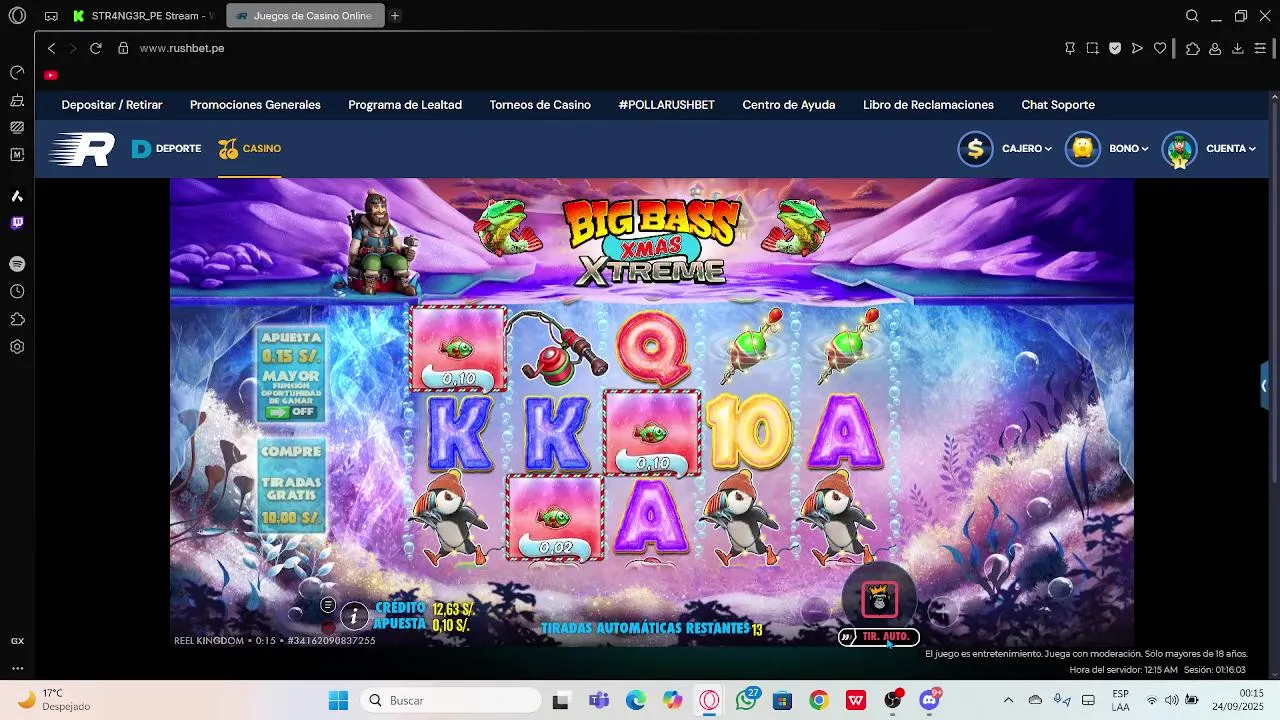
Task: Switch to STR4NG3R_PE Stream tab
Action: pyautogui.click(x=145, y=16)
